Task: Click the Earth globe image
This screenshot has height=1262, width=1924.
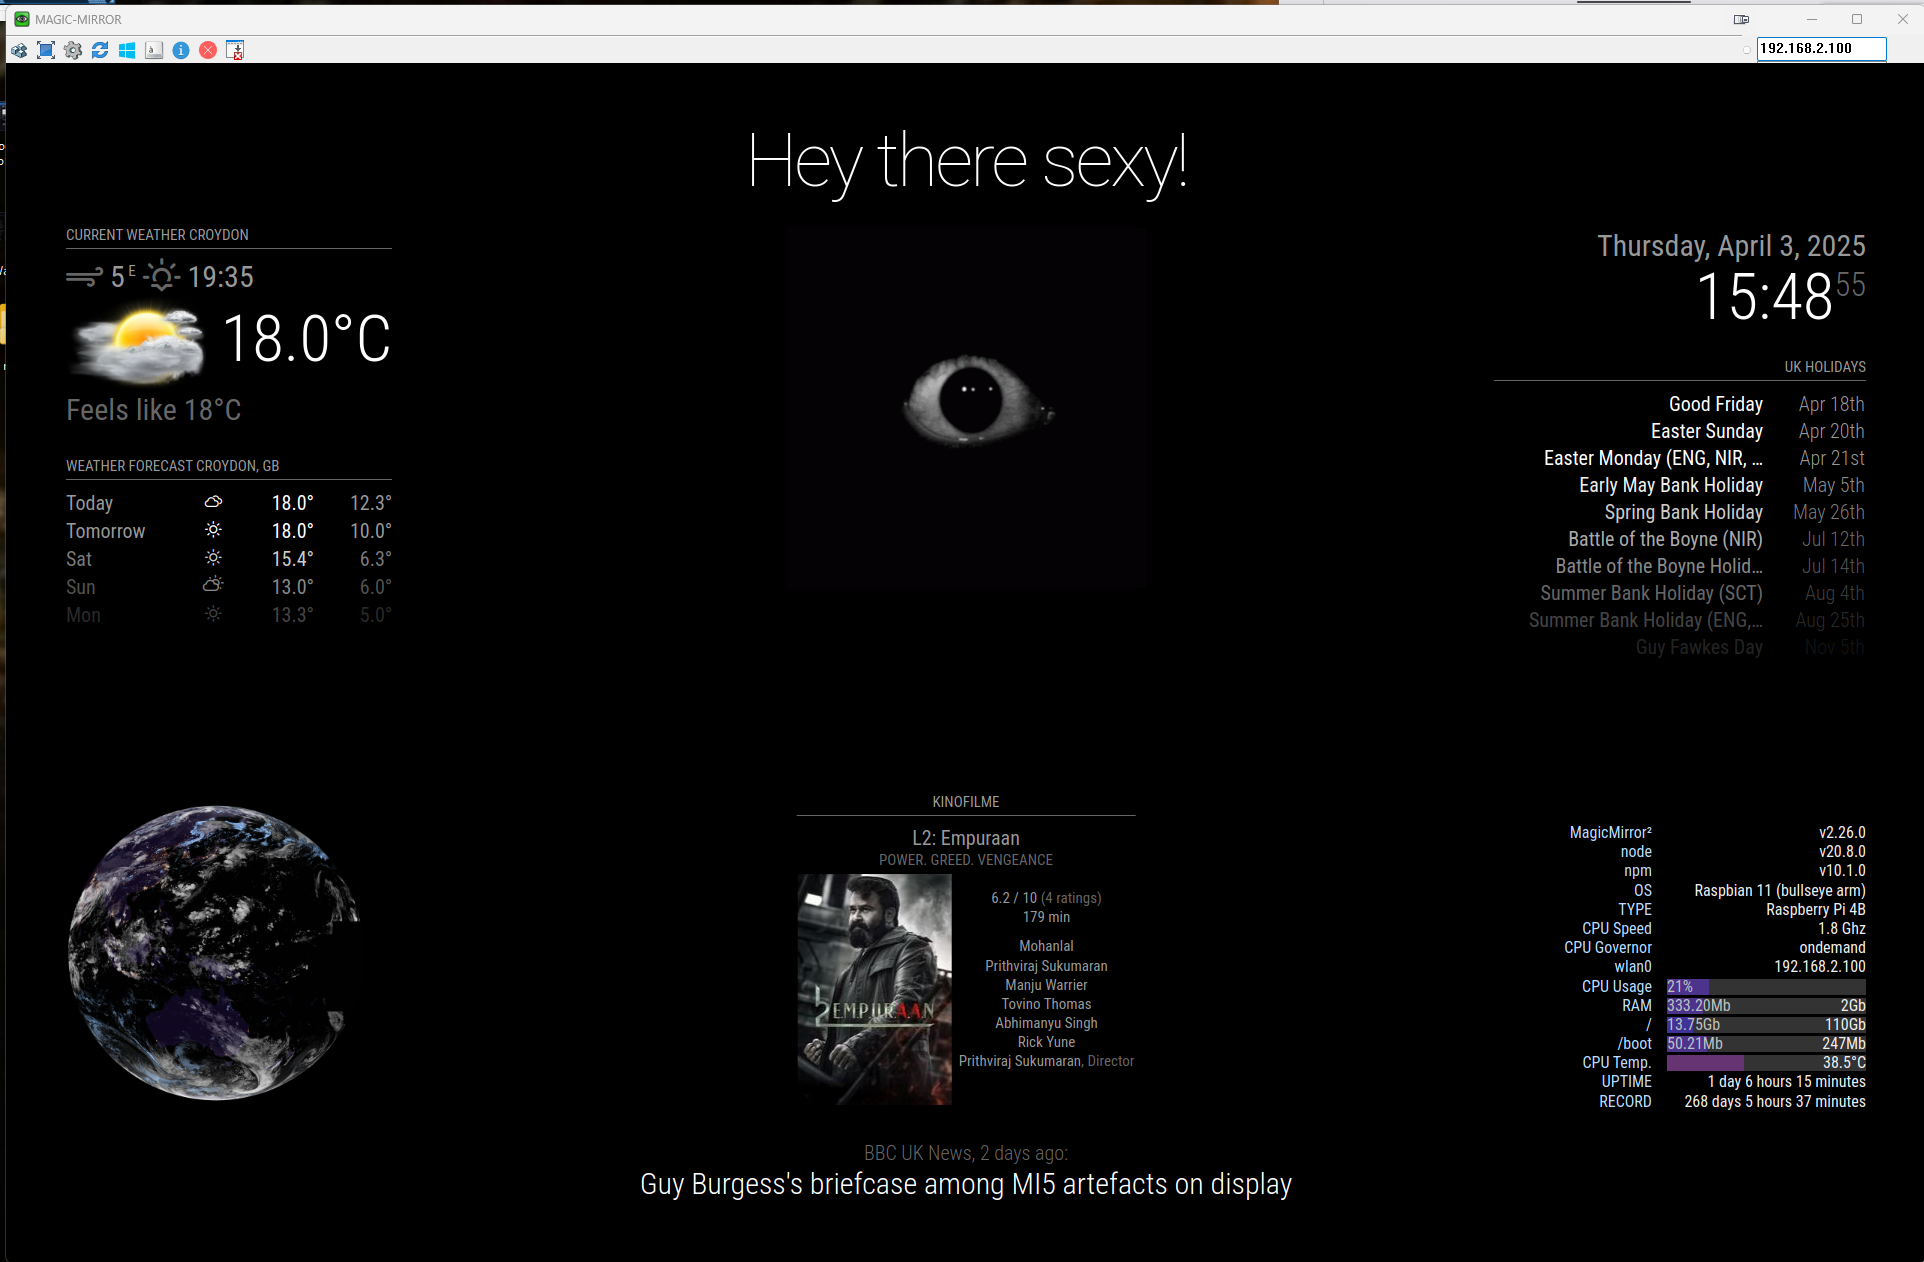Action: pos(213,953)
